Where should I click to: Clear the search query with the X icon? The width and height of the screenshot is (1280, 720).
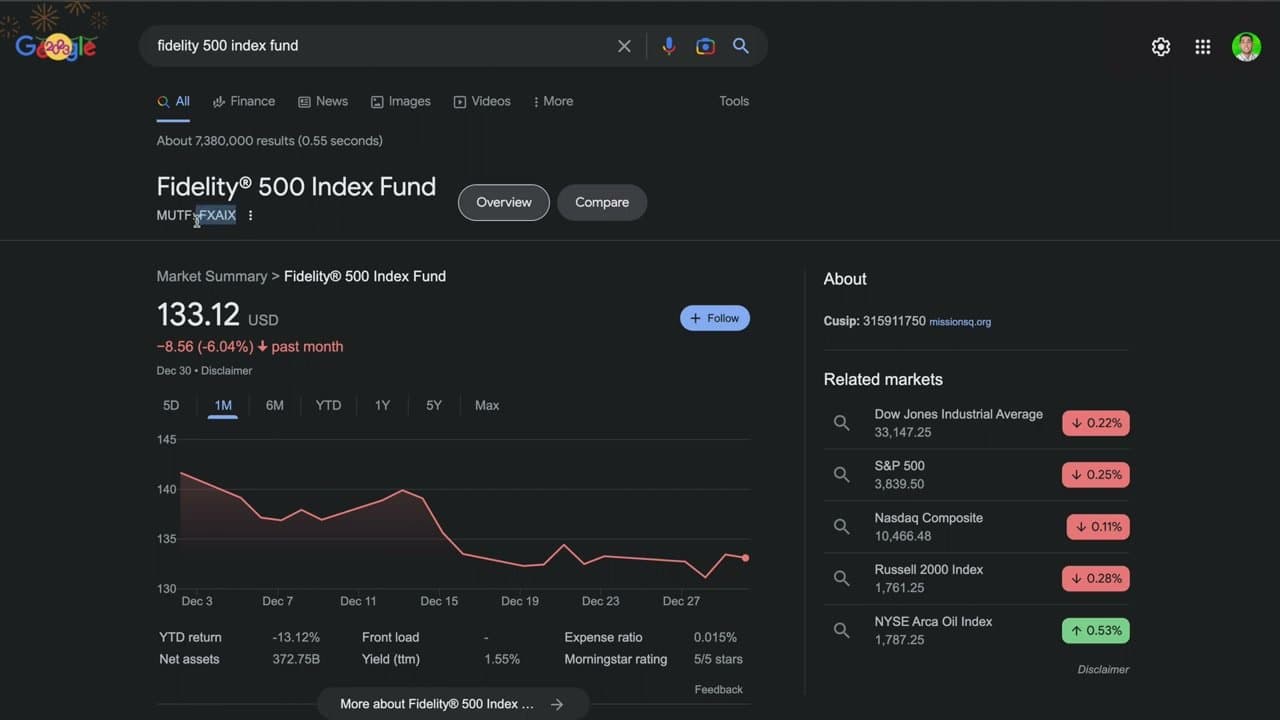click(x=624, y=45)
